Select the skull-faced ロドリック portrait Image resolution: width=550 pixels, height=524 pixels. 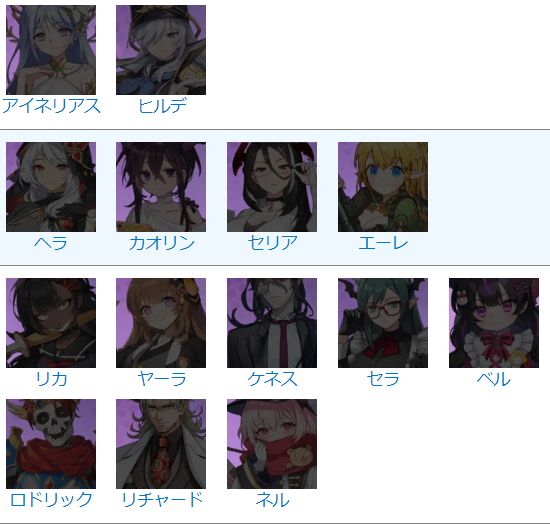[51, 444]
